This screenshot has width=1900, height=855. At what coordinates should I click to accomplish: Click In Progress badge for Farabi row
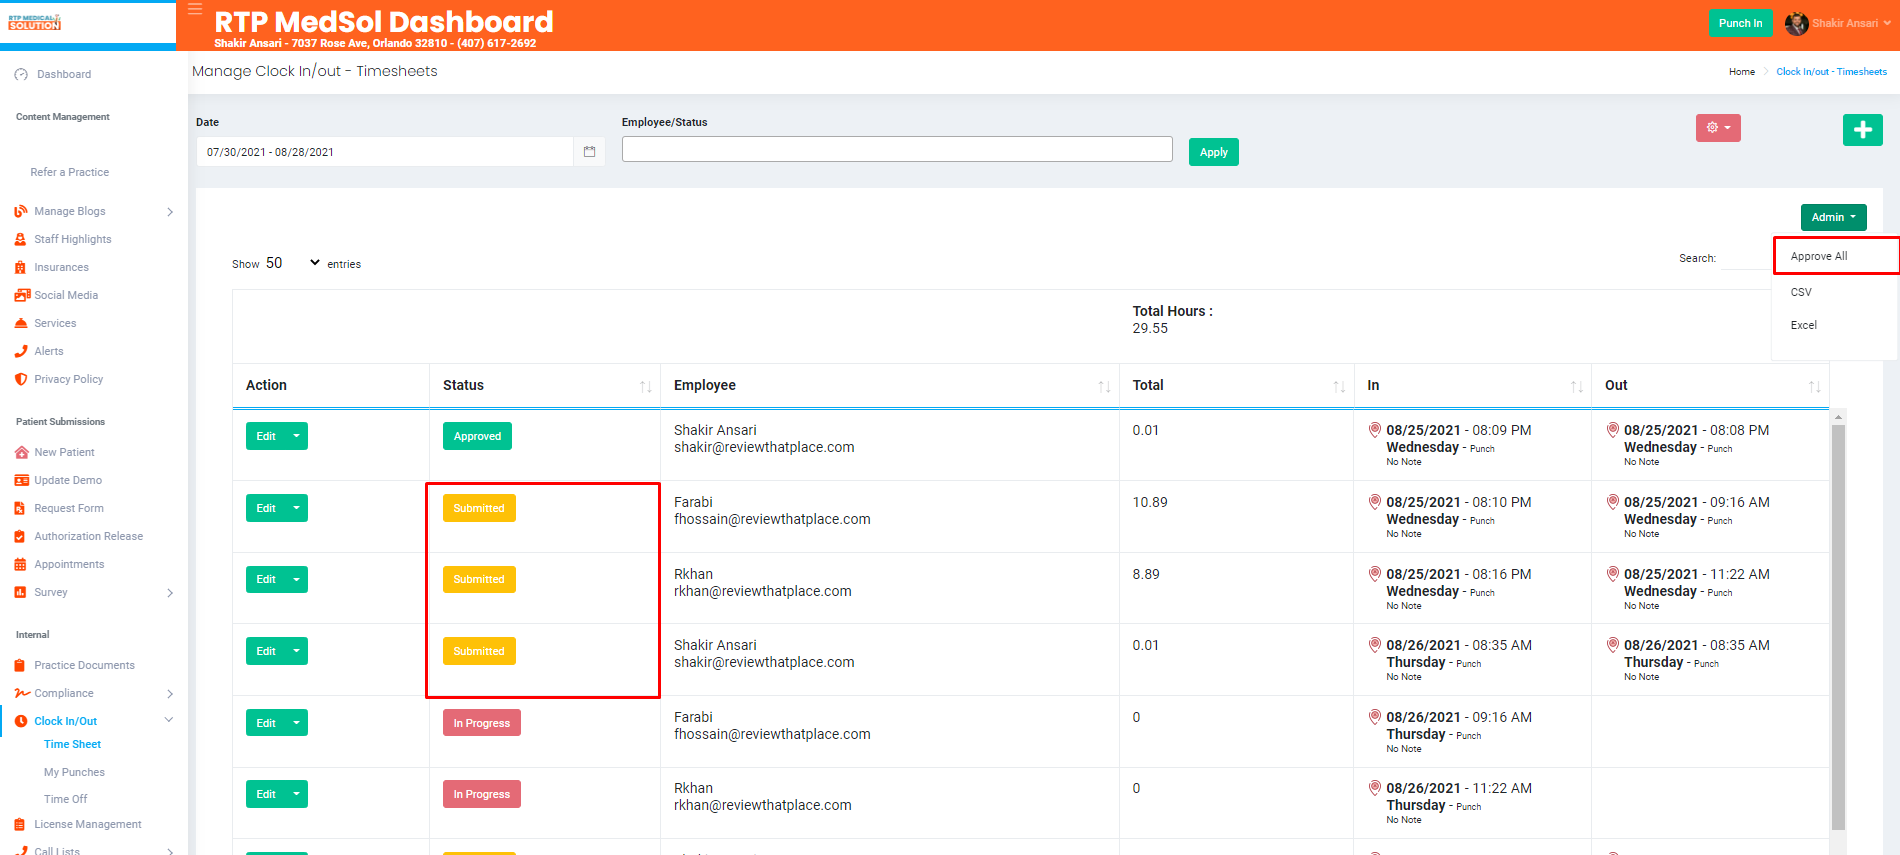point(481,723)
